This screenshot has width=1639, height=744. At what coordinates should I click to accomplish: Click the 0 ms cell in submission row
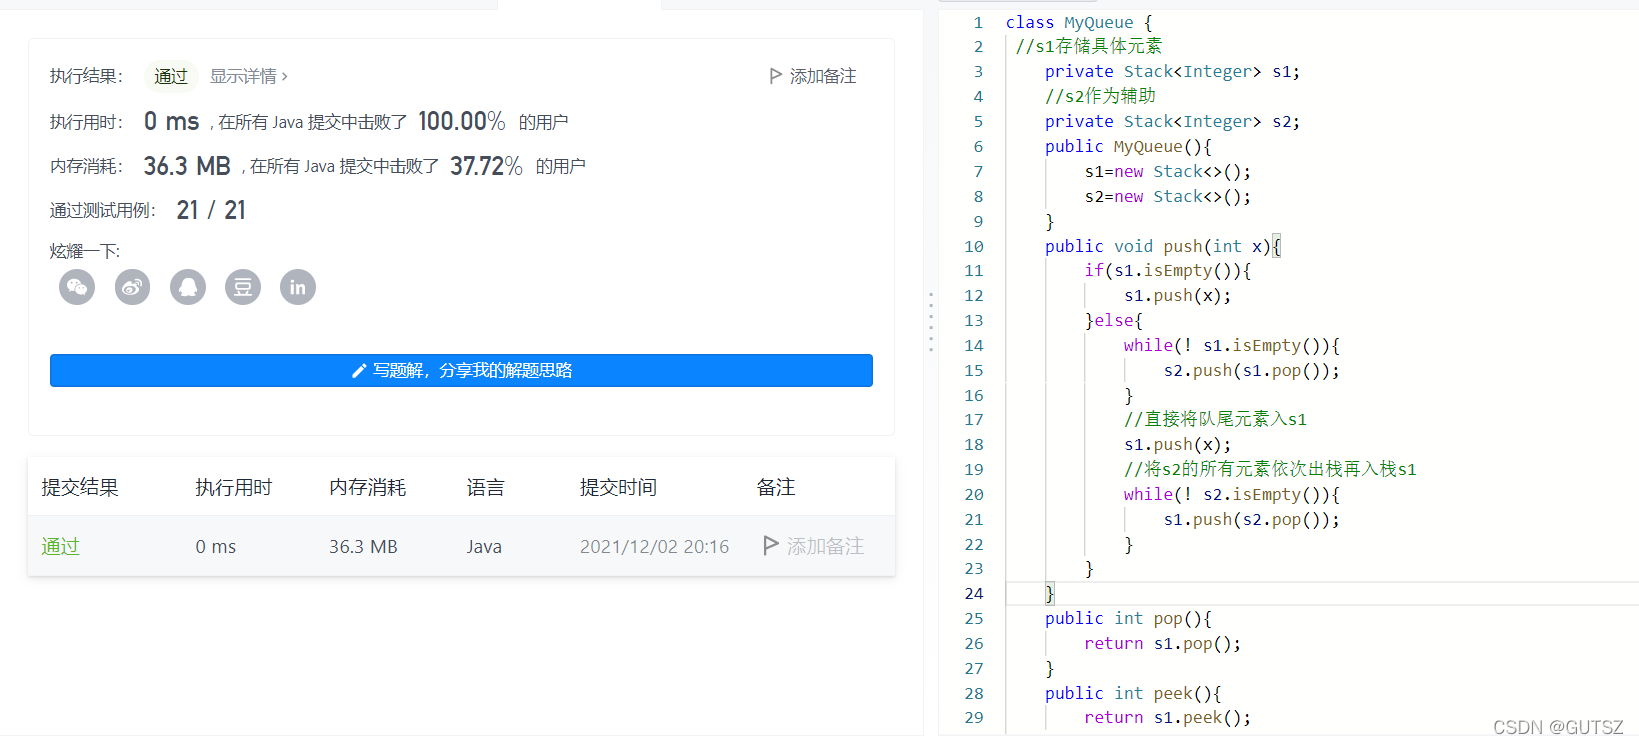[216, 547]
